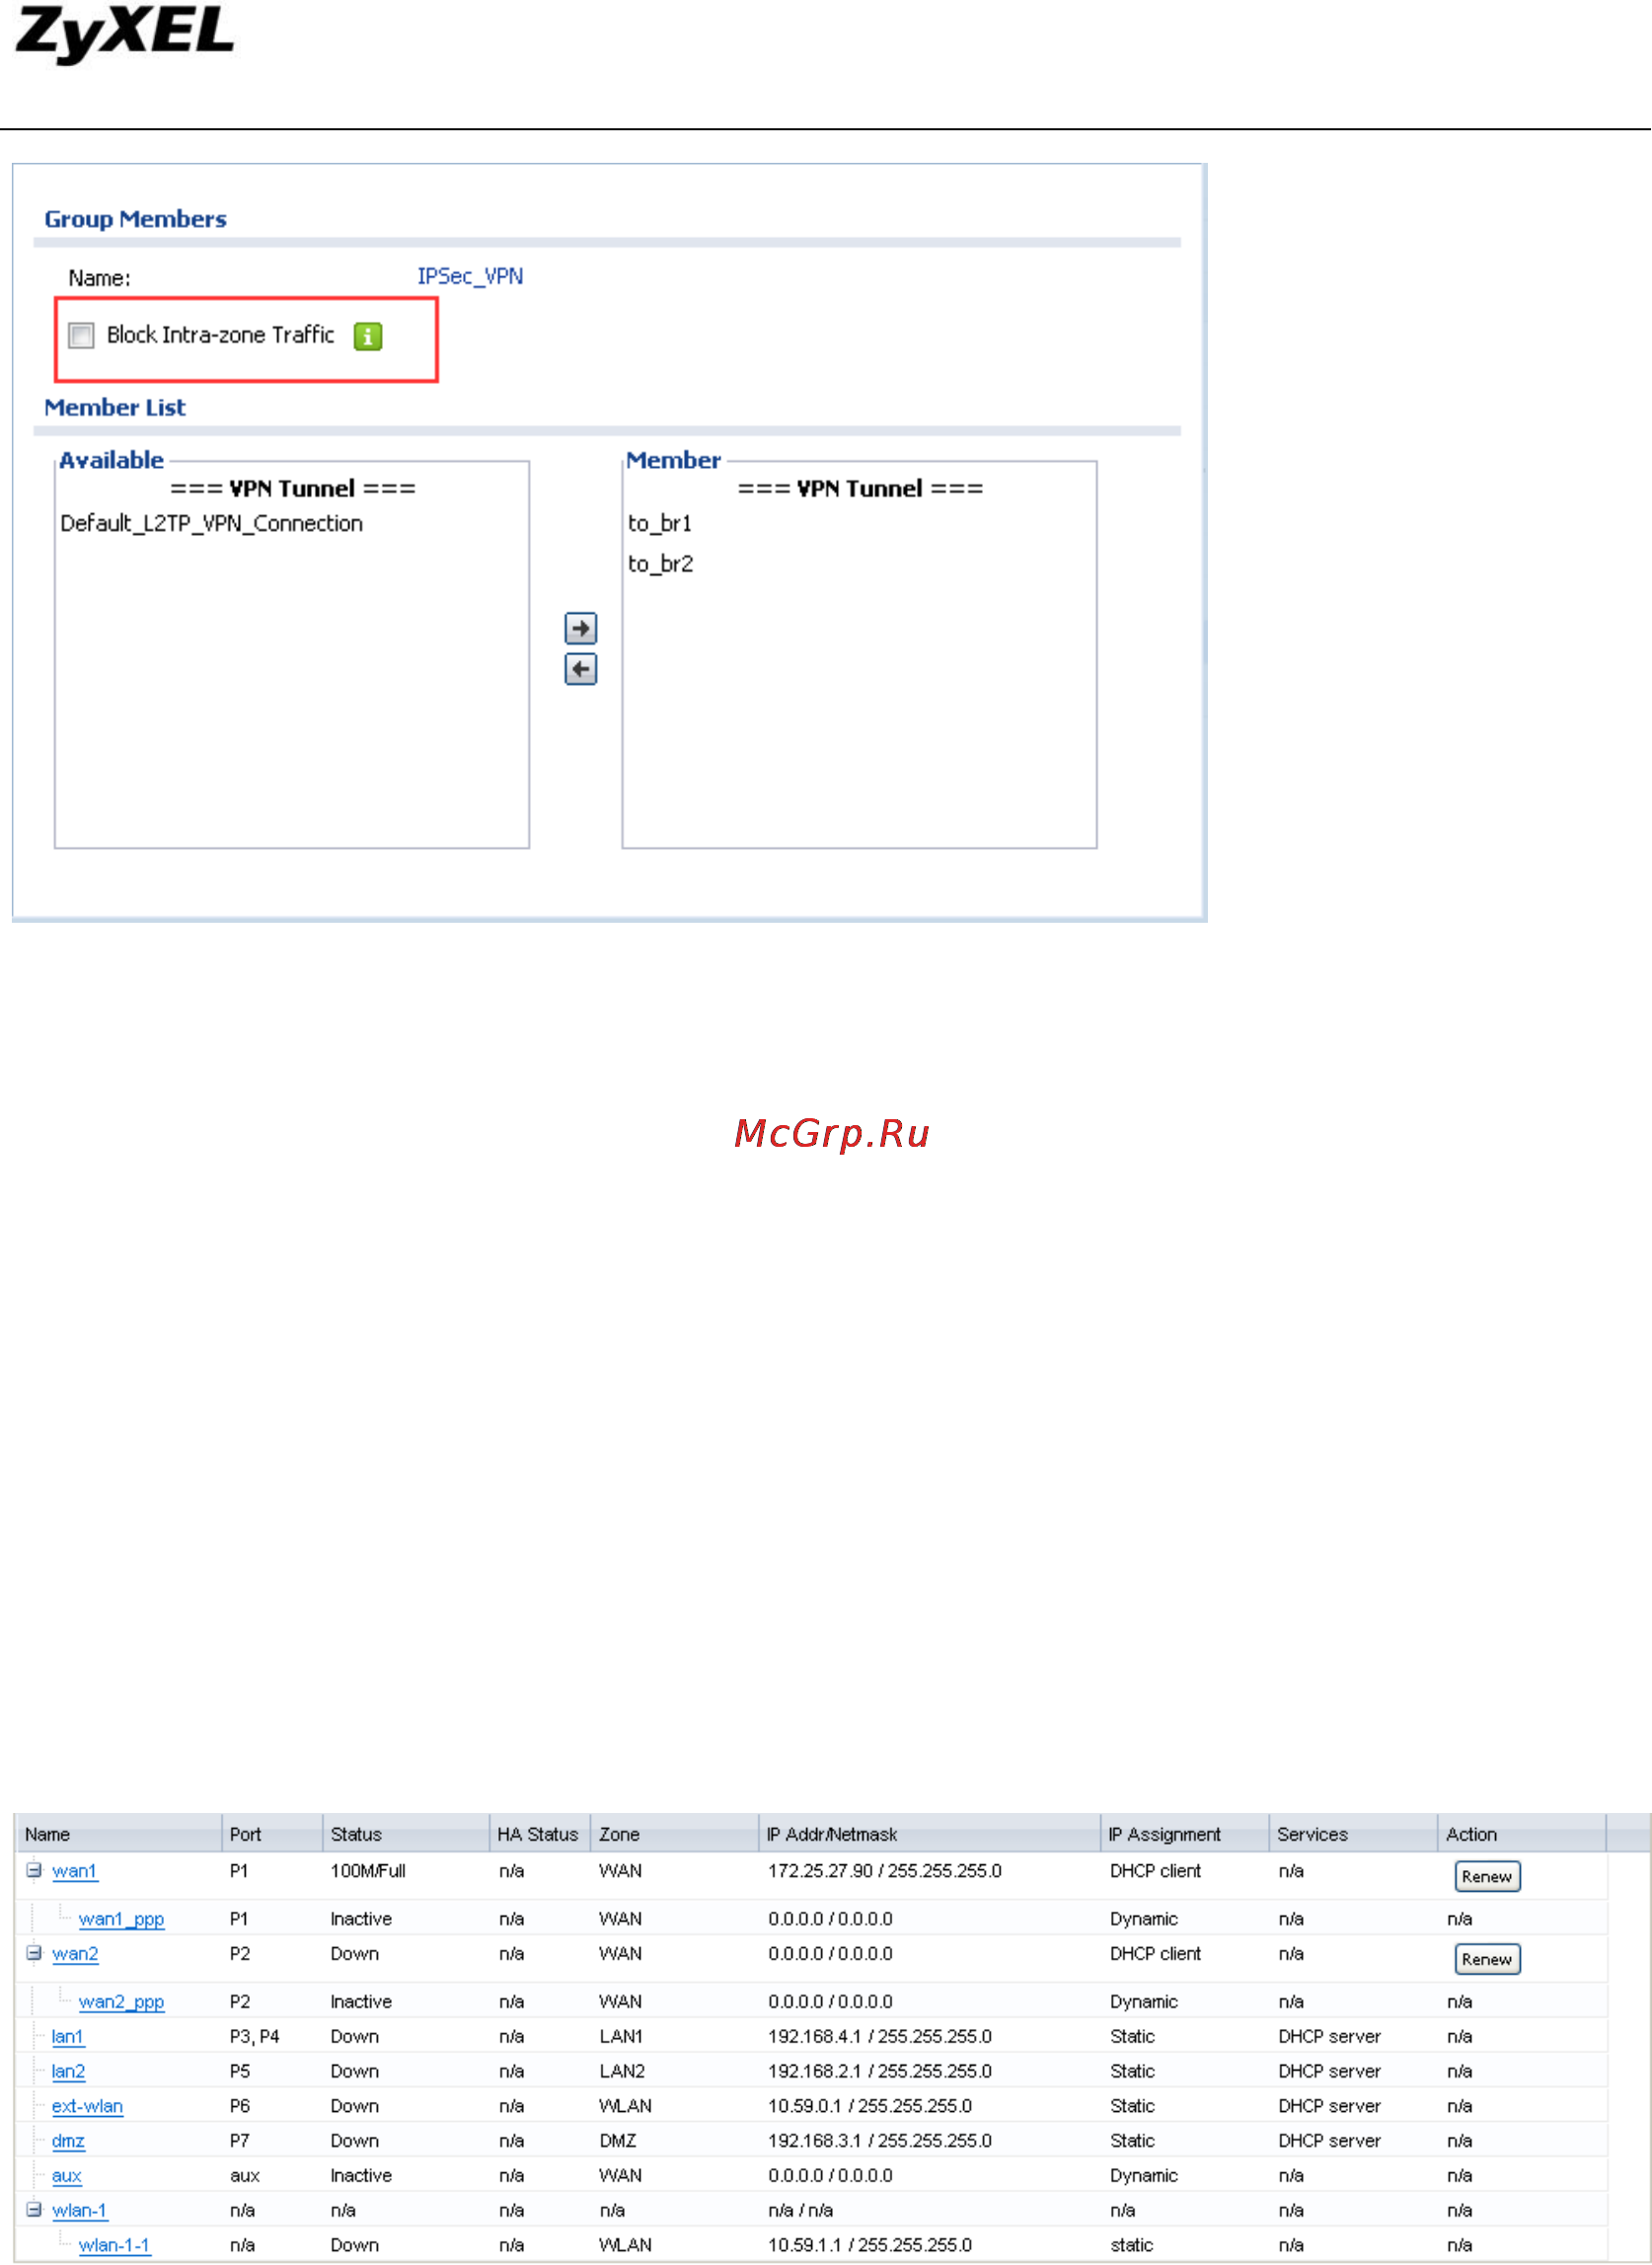
Task: Click IP address 10.59.0.1 / 255.255.255.0
Action: coord(870,2107)
